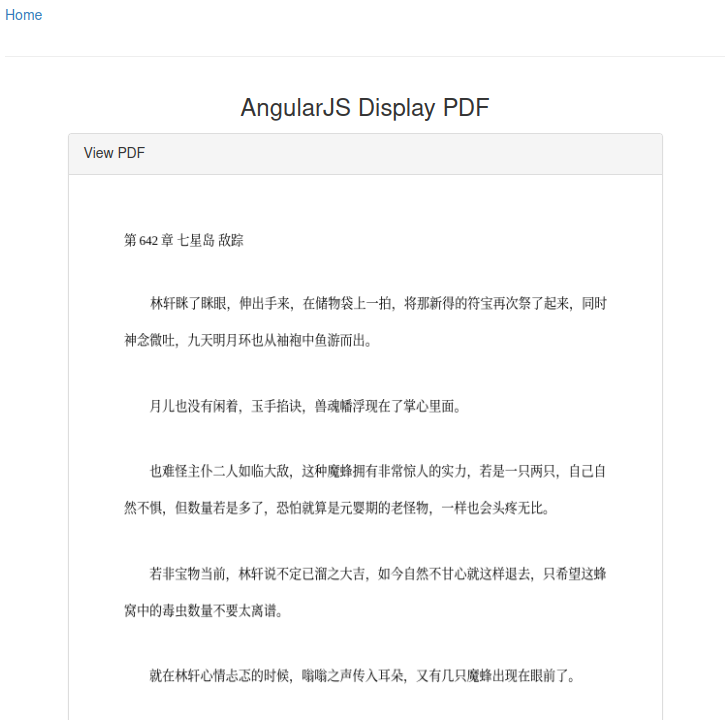Image resolution: width=727 pixels, height=720 pixels.
Task: Click the phrase 九天明月环 in the PDF
Action: click(x=220, y=340)
